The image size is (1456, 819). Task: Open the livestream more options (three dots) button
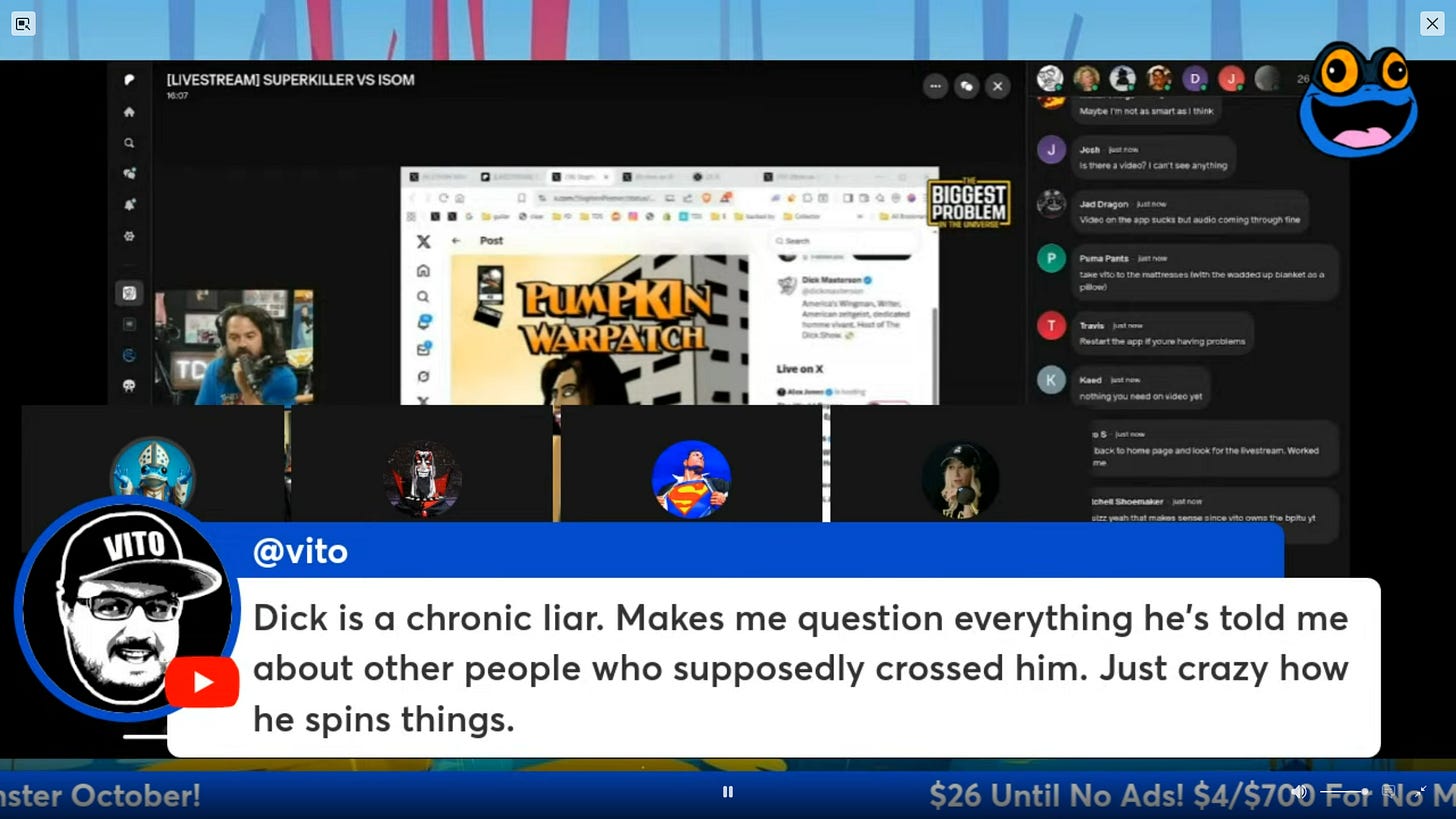tap(935, 86)
